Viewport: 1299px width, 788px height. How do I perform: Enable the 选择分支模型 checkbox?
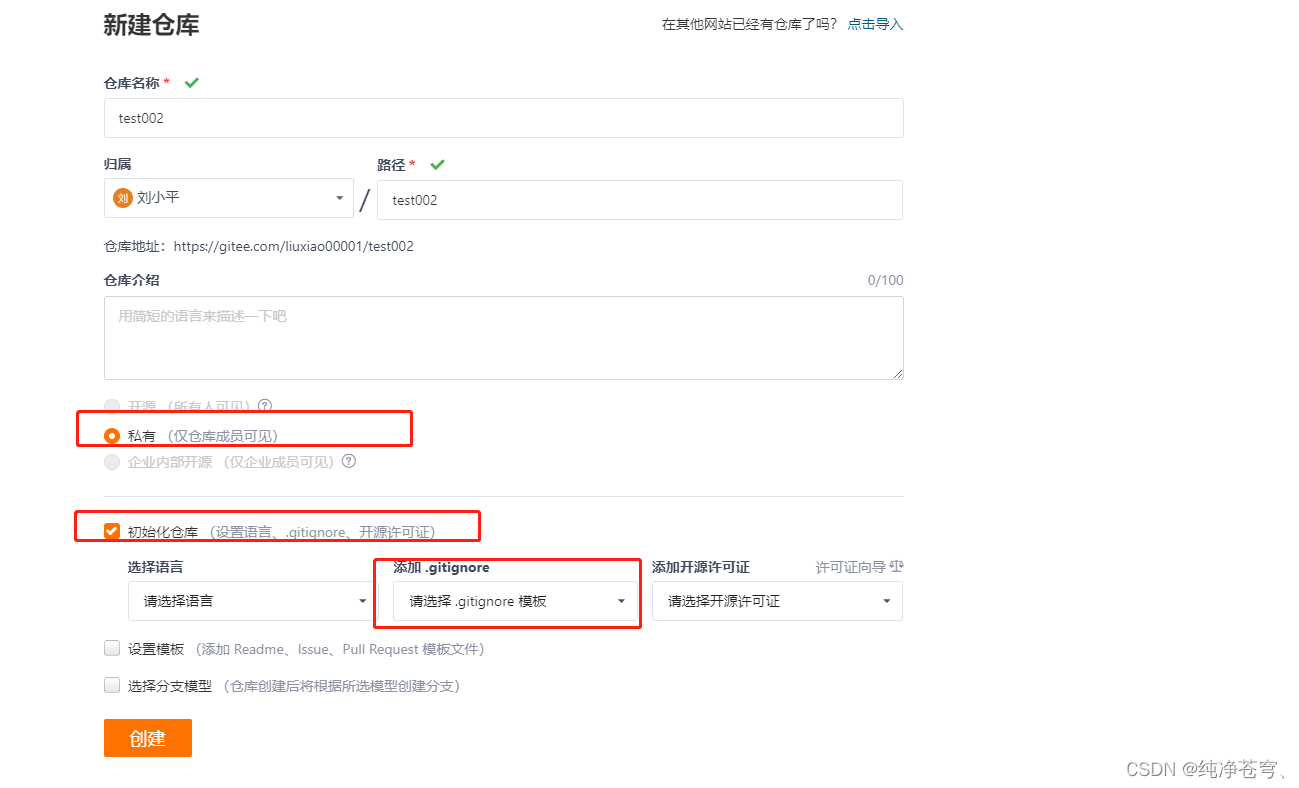111,685
